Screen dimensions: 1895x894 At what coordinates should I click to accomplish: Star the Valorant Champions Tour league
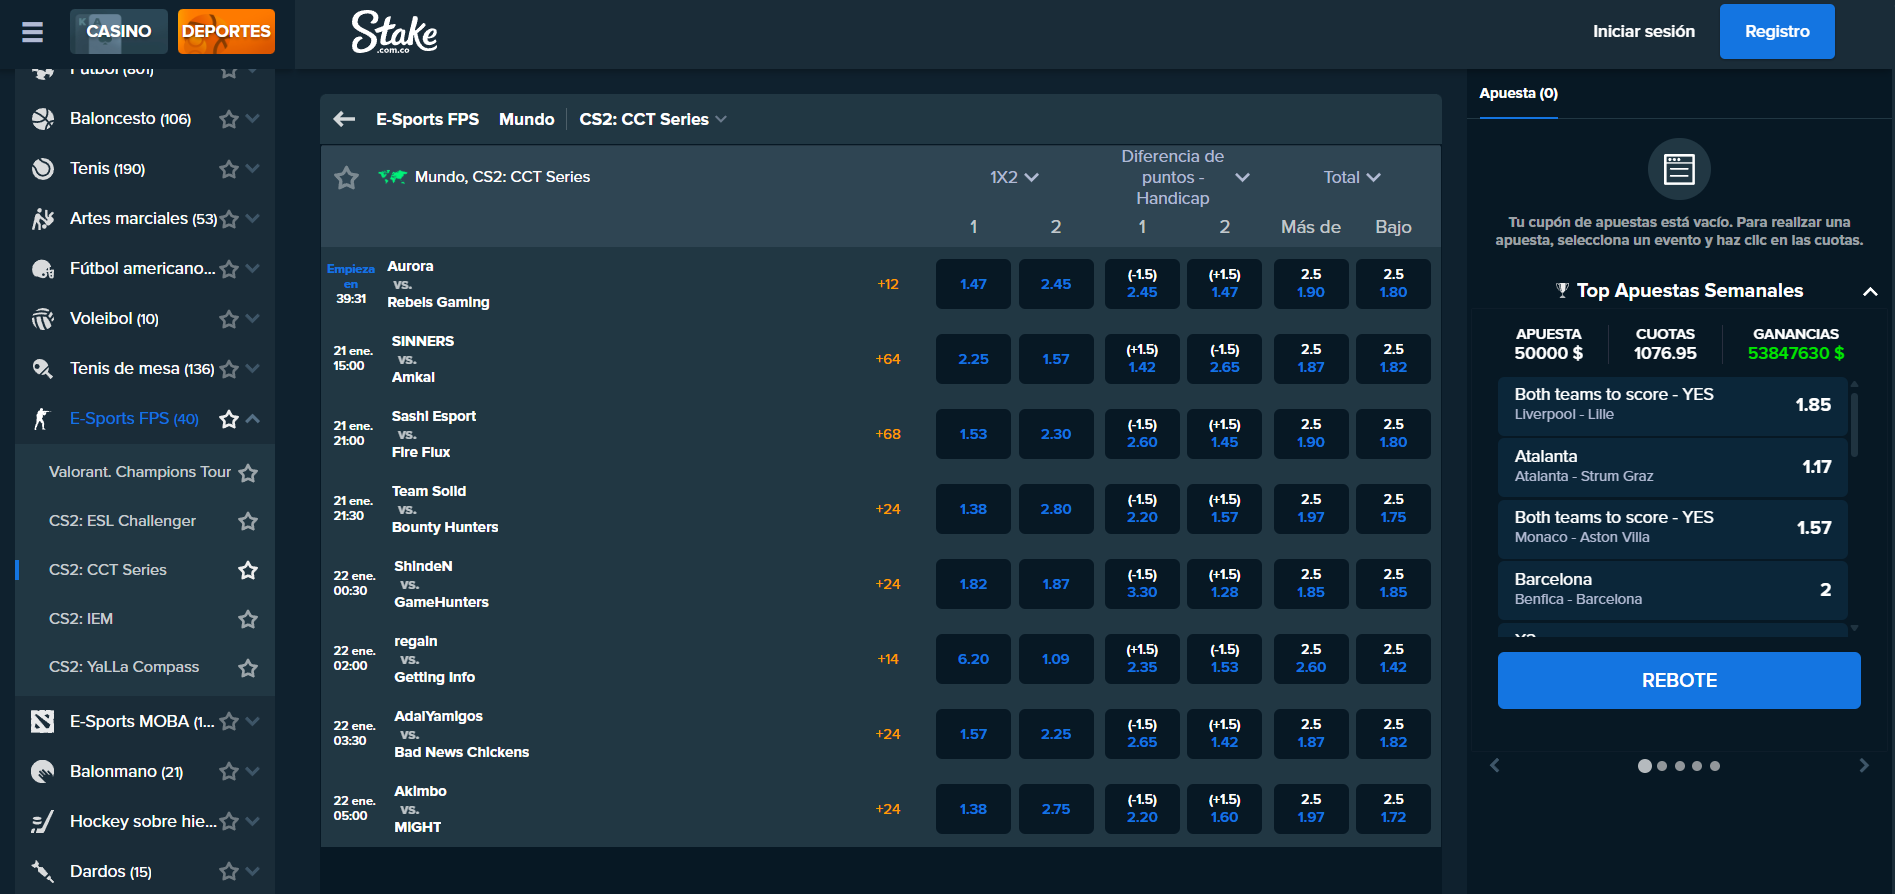[248, 473]
